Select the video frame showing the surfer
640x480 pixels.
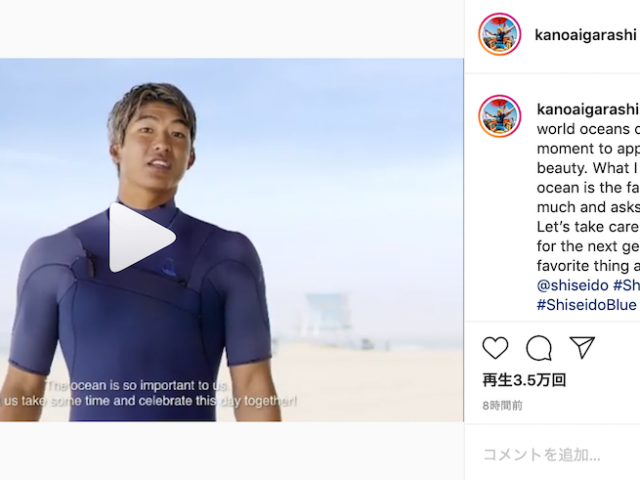(x=231, y=240)
